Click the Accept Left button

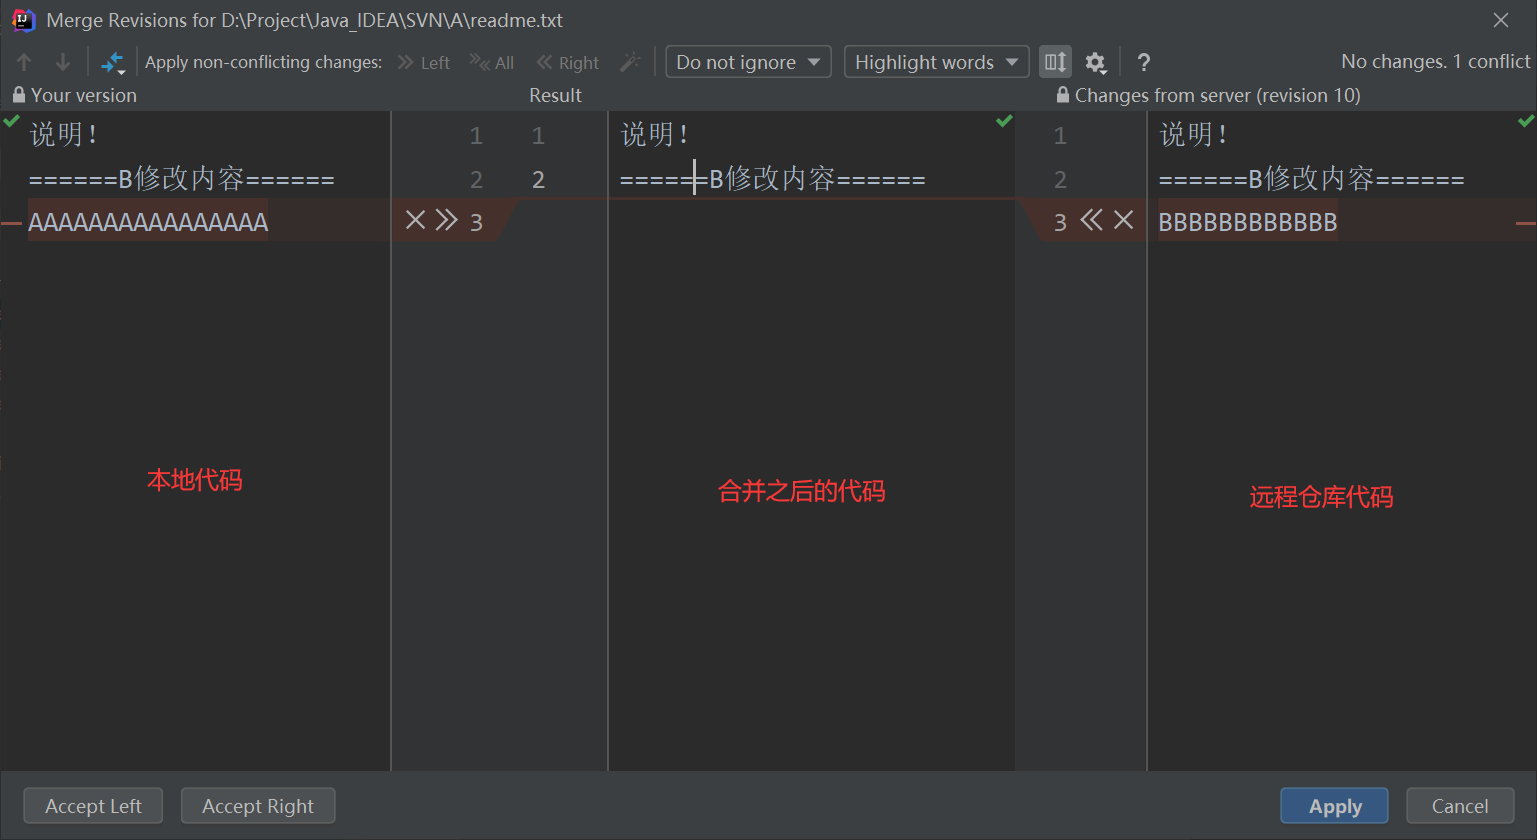point(93,806)
